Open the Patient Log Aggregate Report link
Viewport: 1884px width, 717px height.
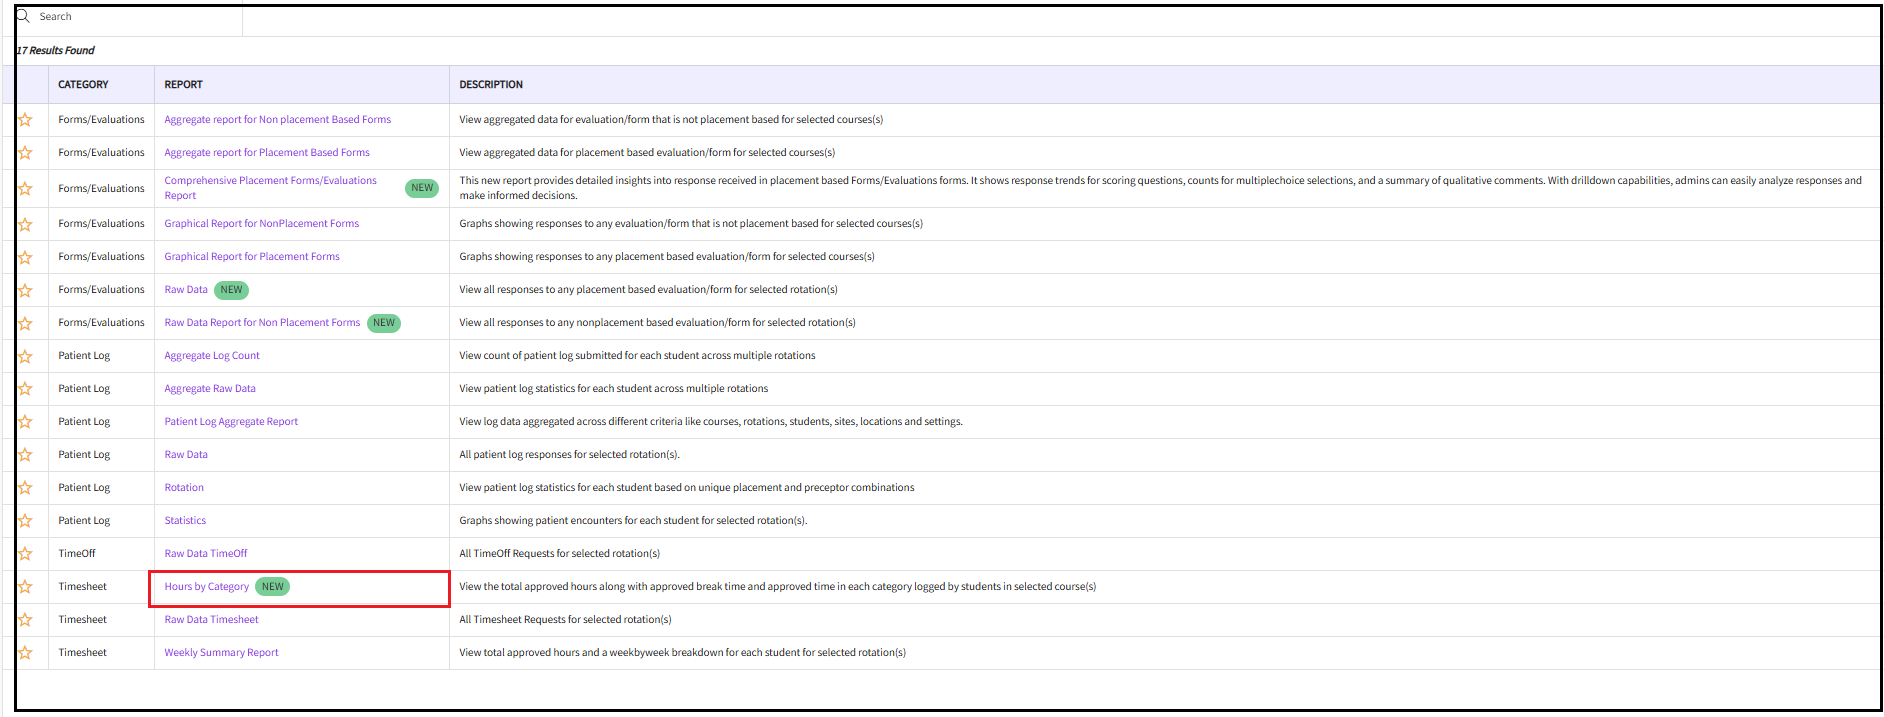pyautogui.click(x=231, y=422)
